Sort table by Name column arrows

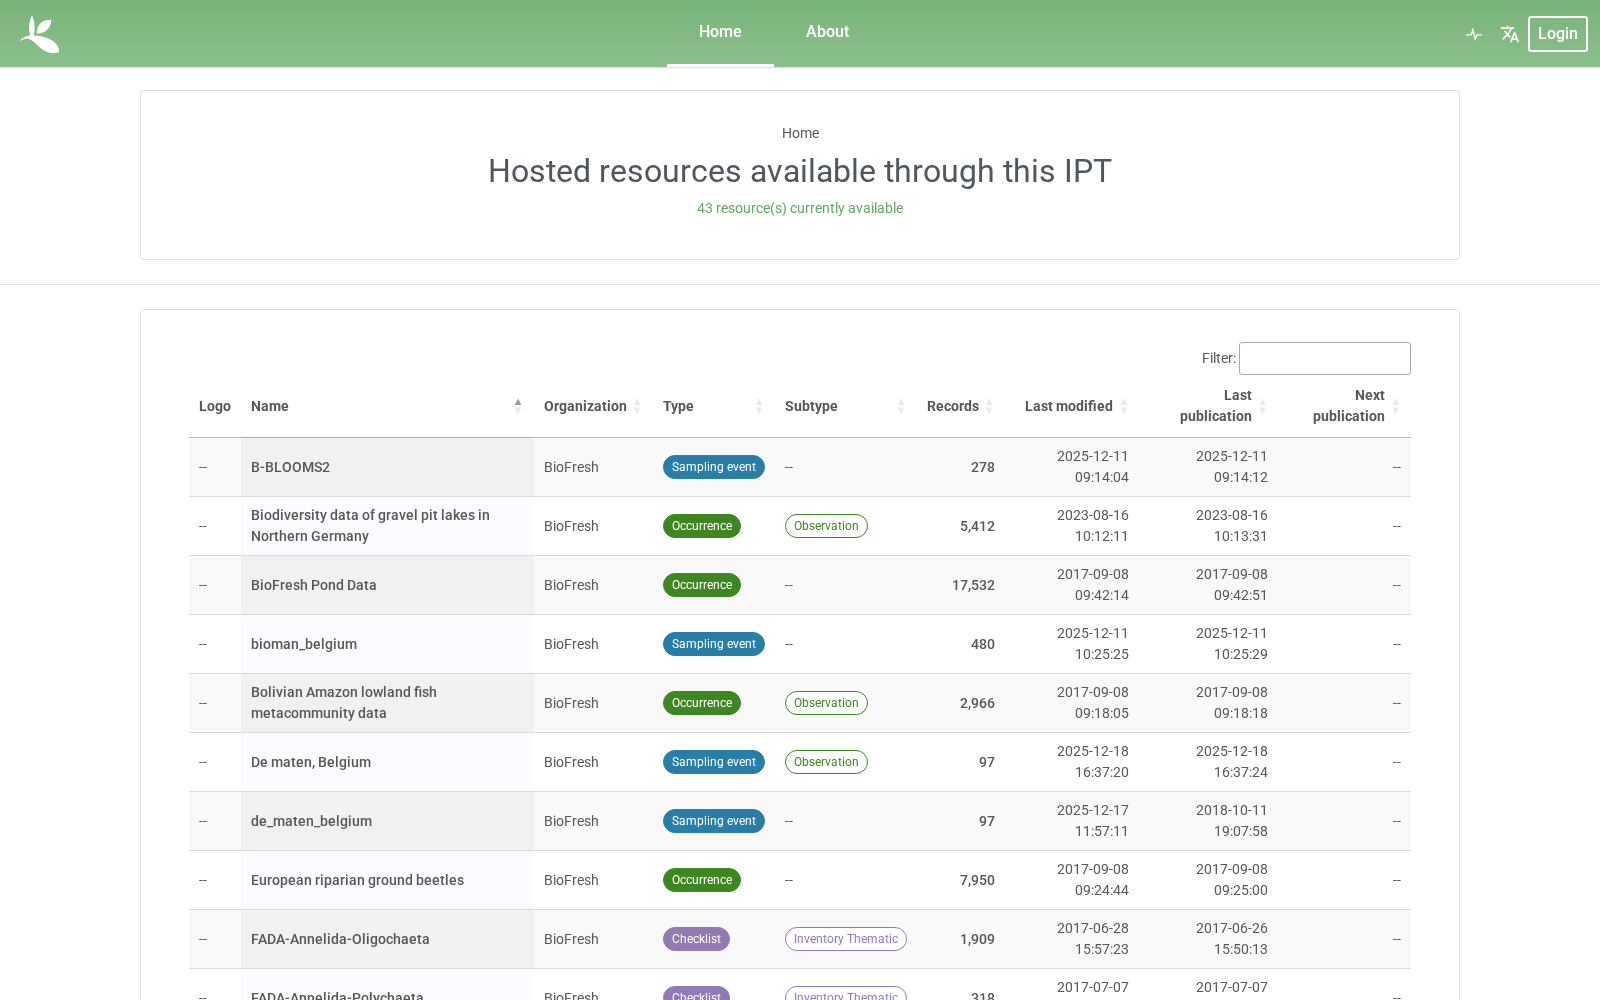(518, 406)
